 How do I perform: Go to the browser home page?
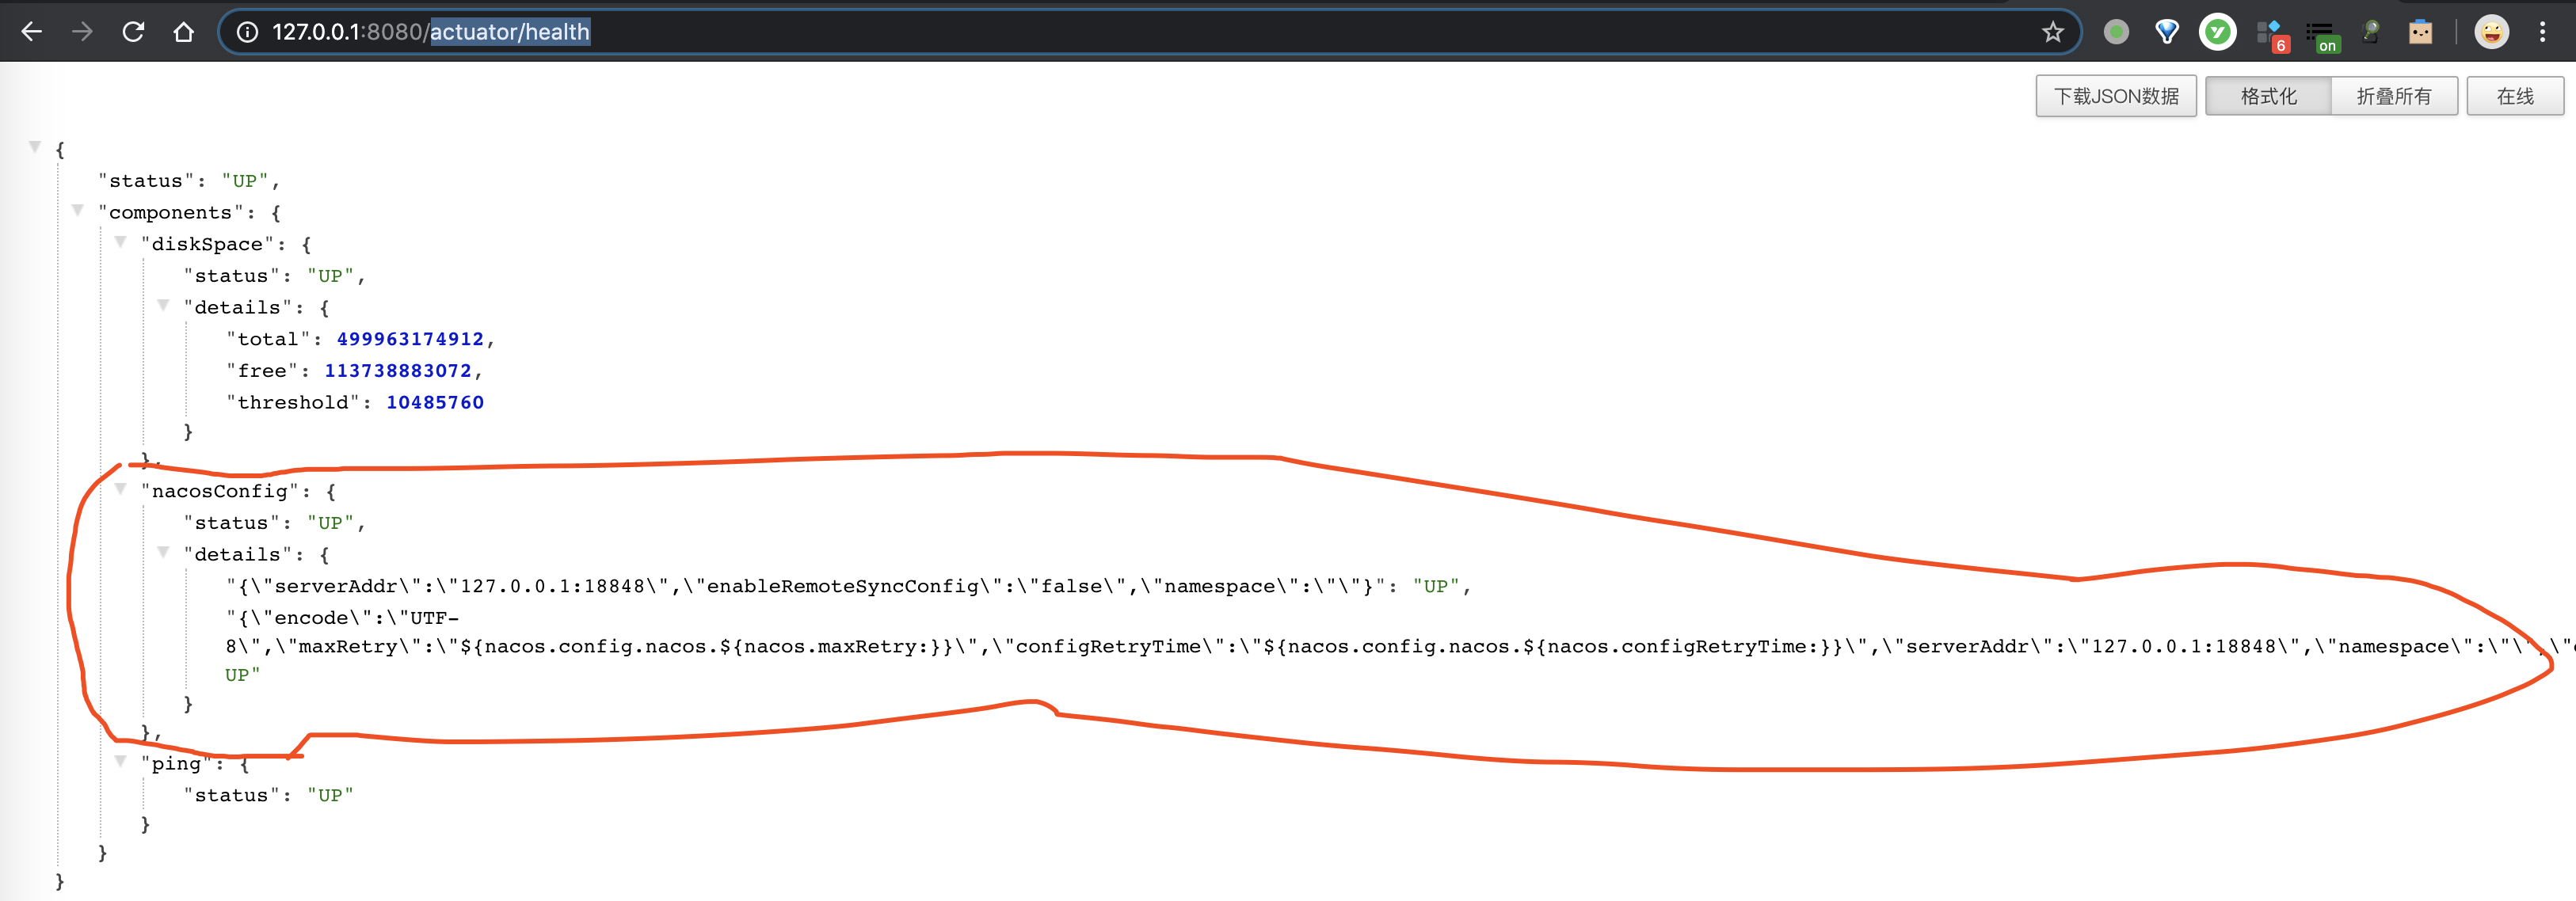tap(183, 32)
